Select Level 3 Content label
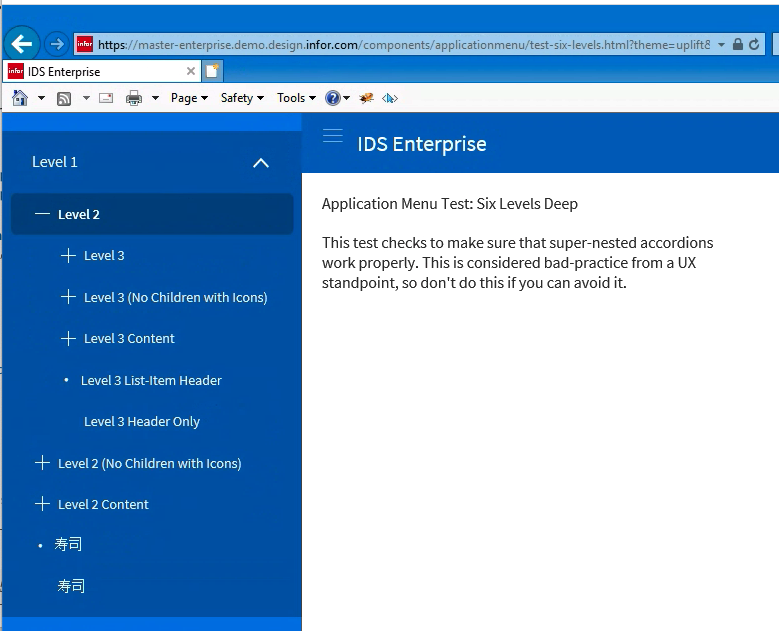 (x=129, y=338)
